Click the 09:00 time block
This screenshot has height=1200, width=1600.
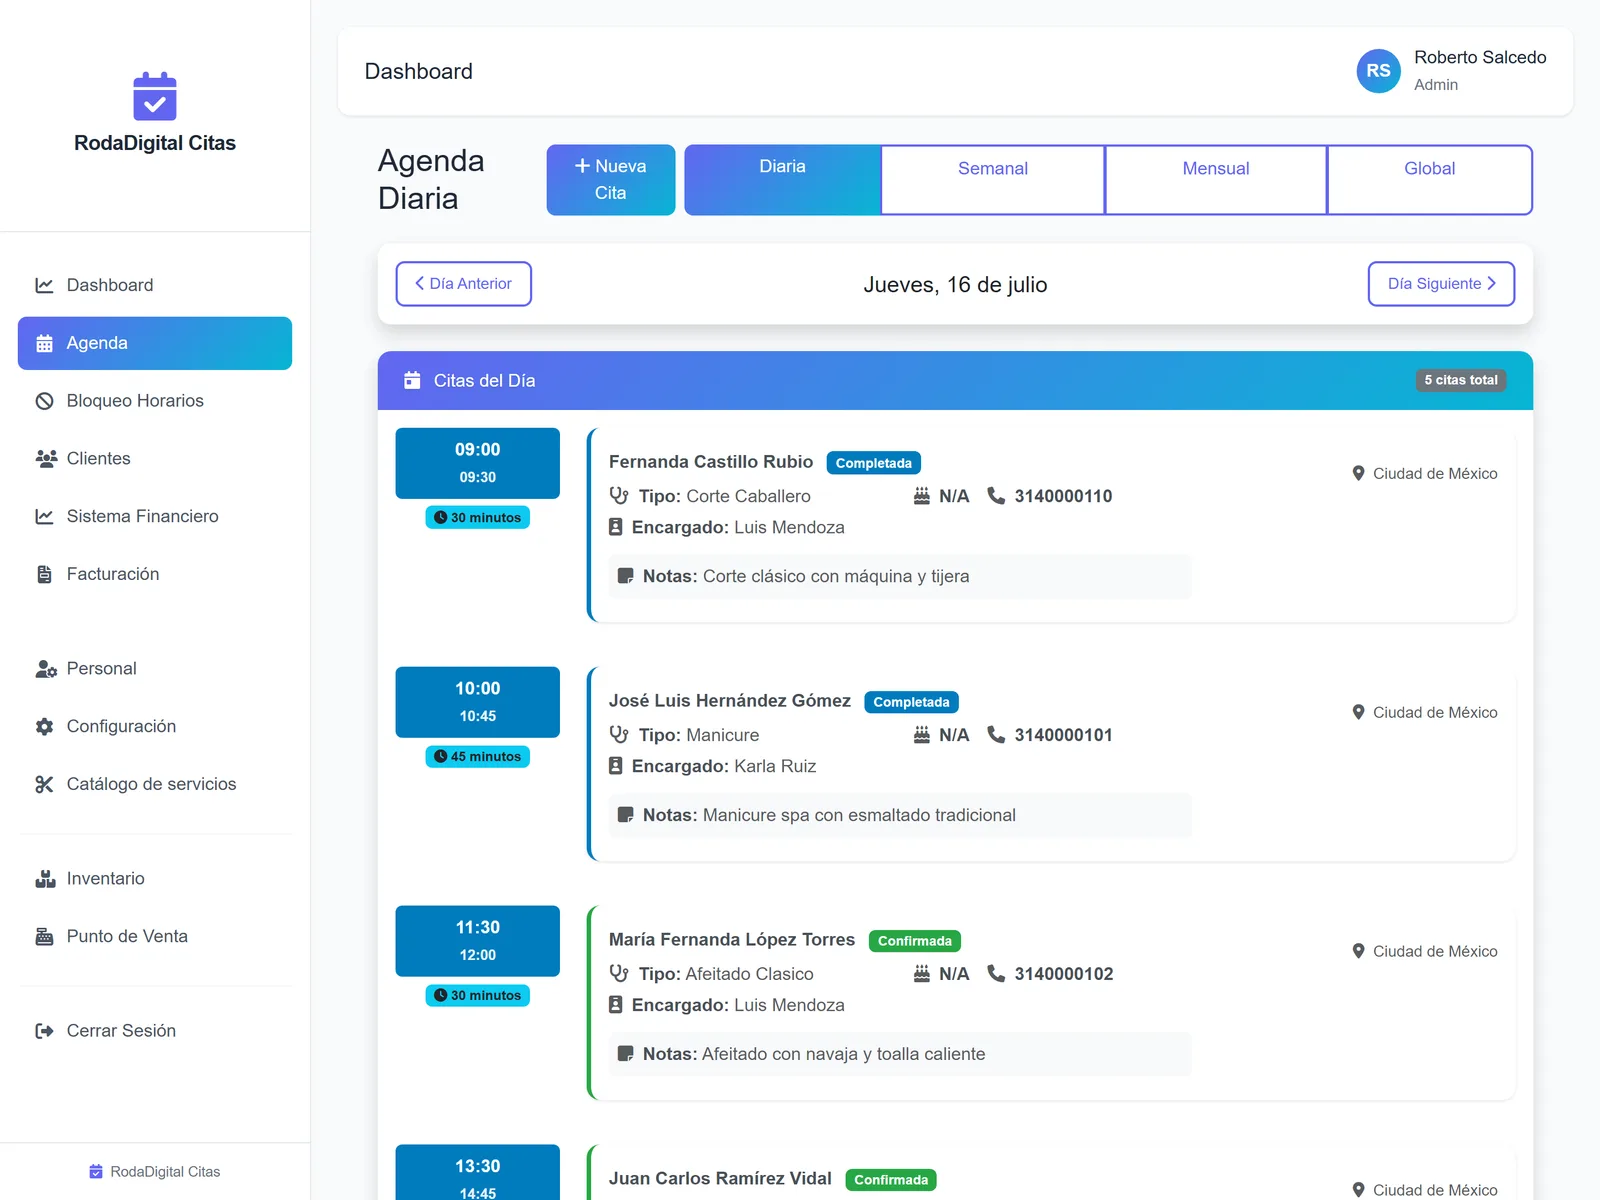coord(478,463)
